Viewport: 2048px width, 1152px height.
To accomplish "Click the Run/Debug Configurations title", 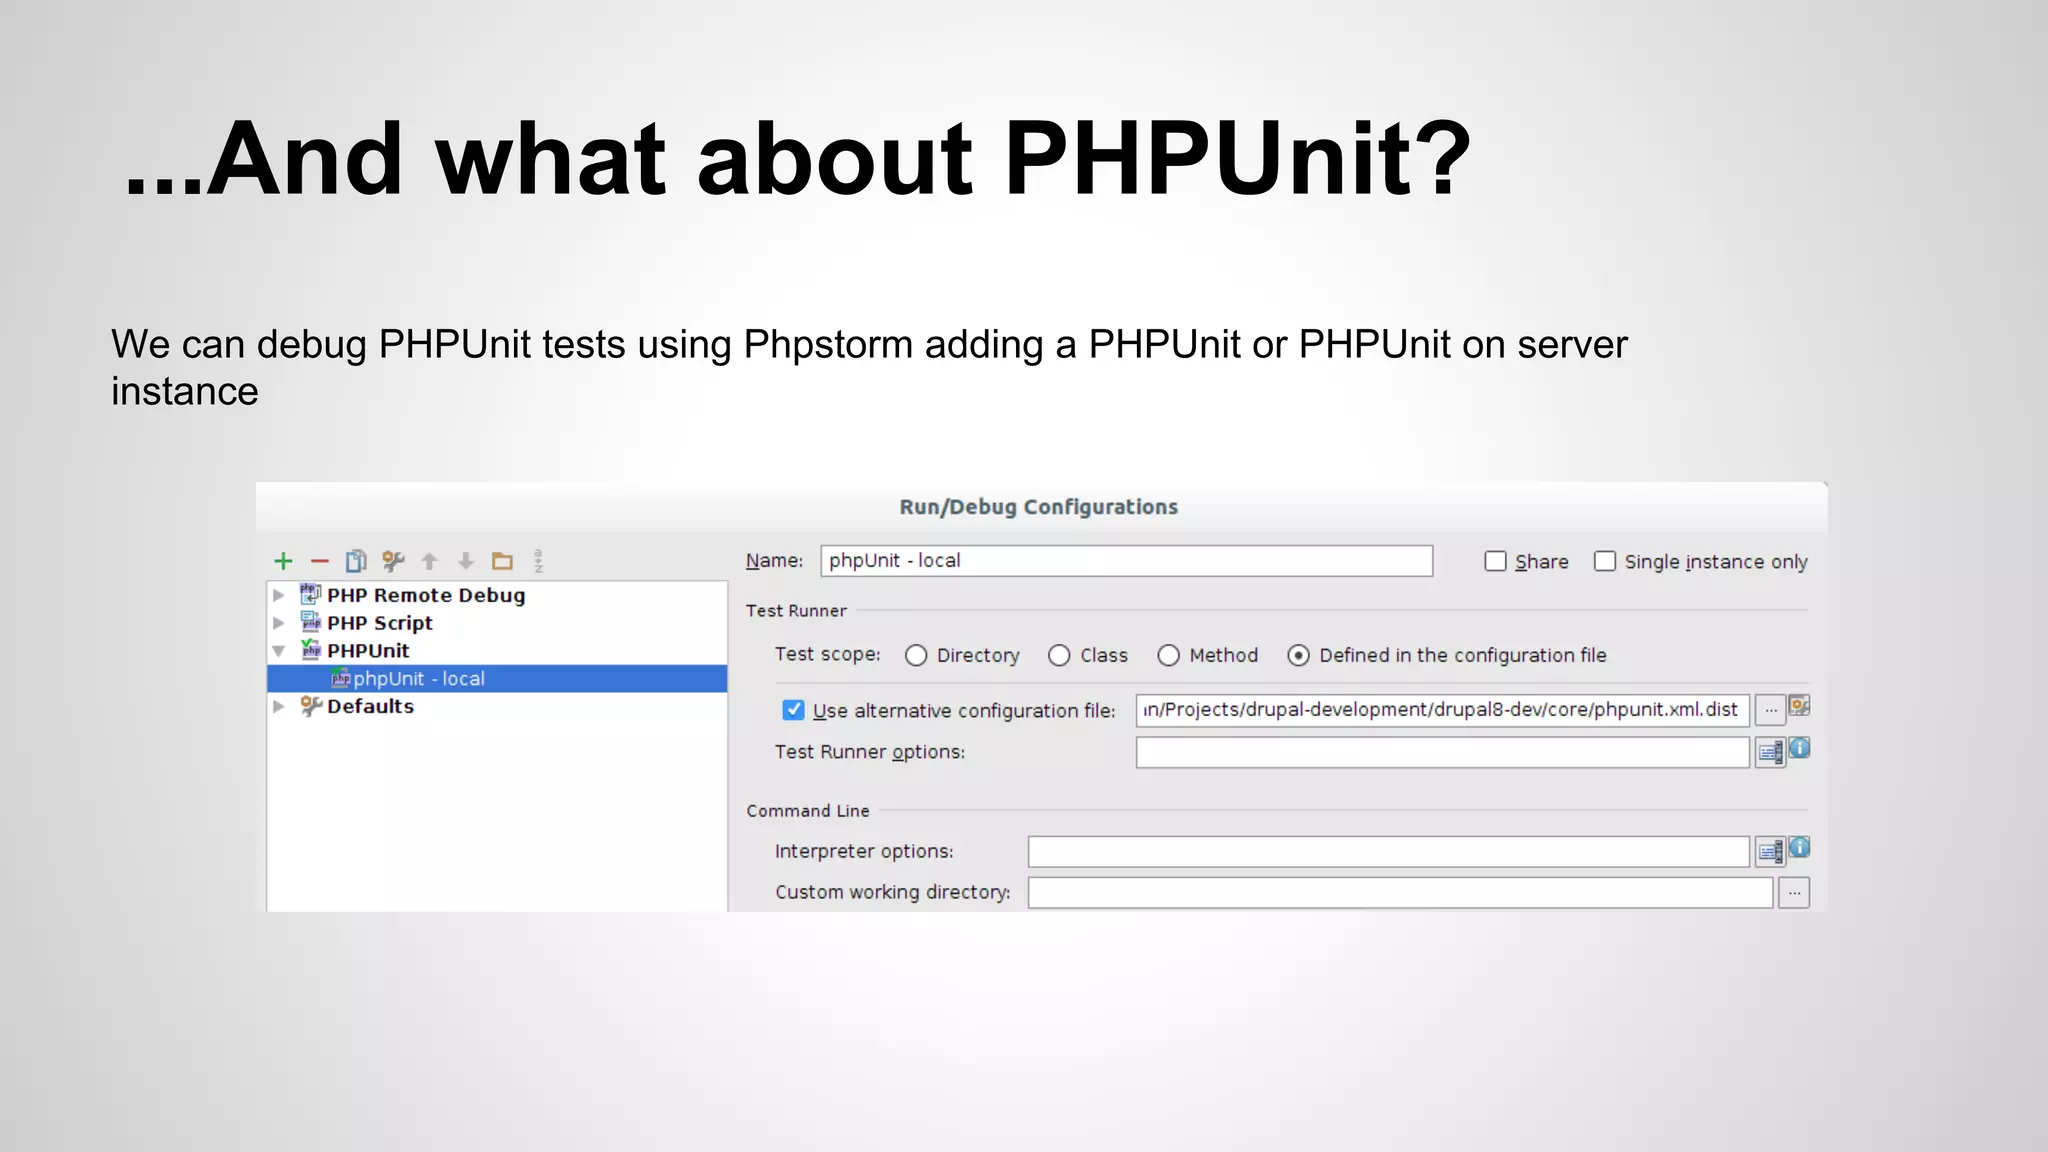I will click(1038, 507).
